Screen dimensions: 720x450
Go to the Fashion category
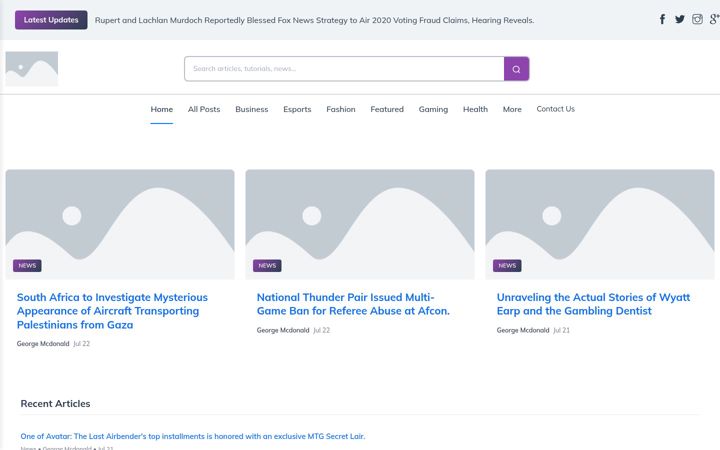click(341, 109)
